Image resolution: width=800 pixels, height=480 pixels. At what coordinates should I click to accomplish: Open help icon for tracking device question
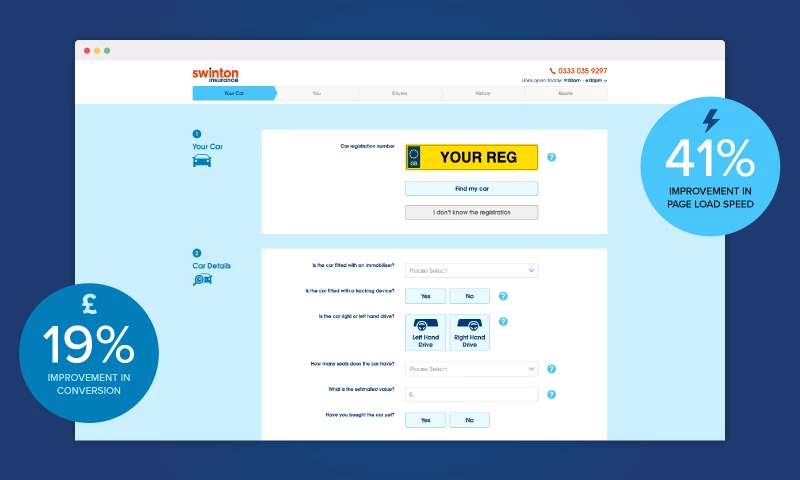503,296
